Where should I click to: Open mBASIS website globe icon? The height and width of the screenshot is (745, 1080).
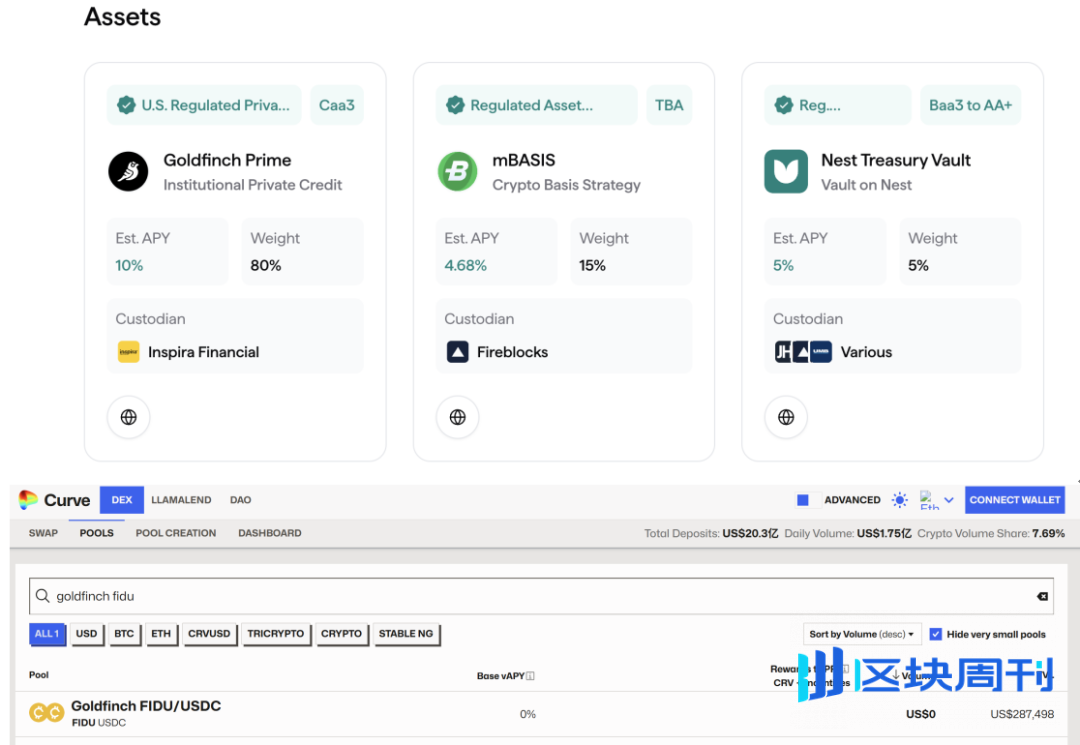pyautogui.click(x=457, y=417)
